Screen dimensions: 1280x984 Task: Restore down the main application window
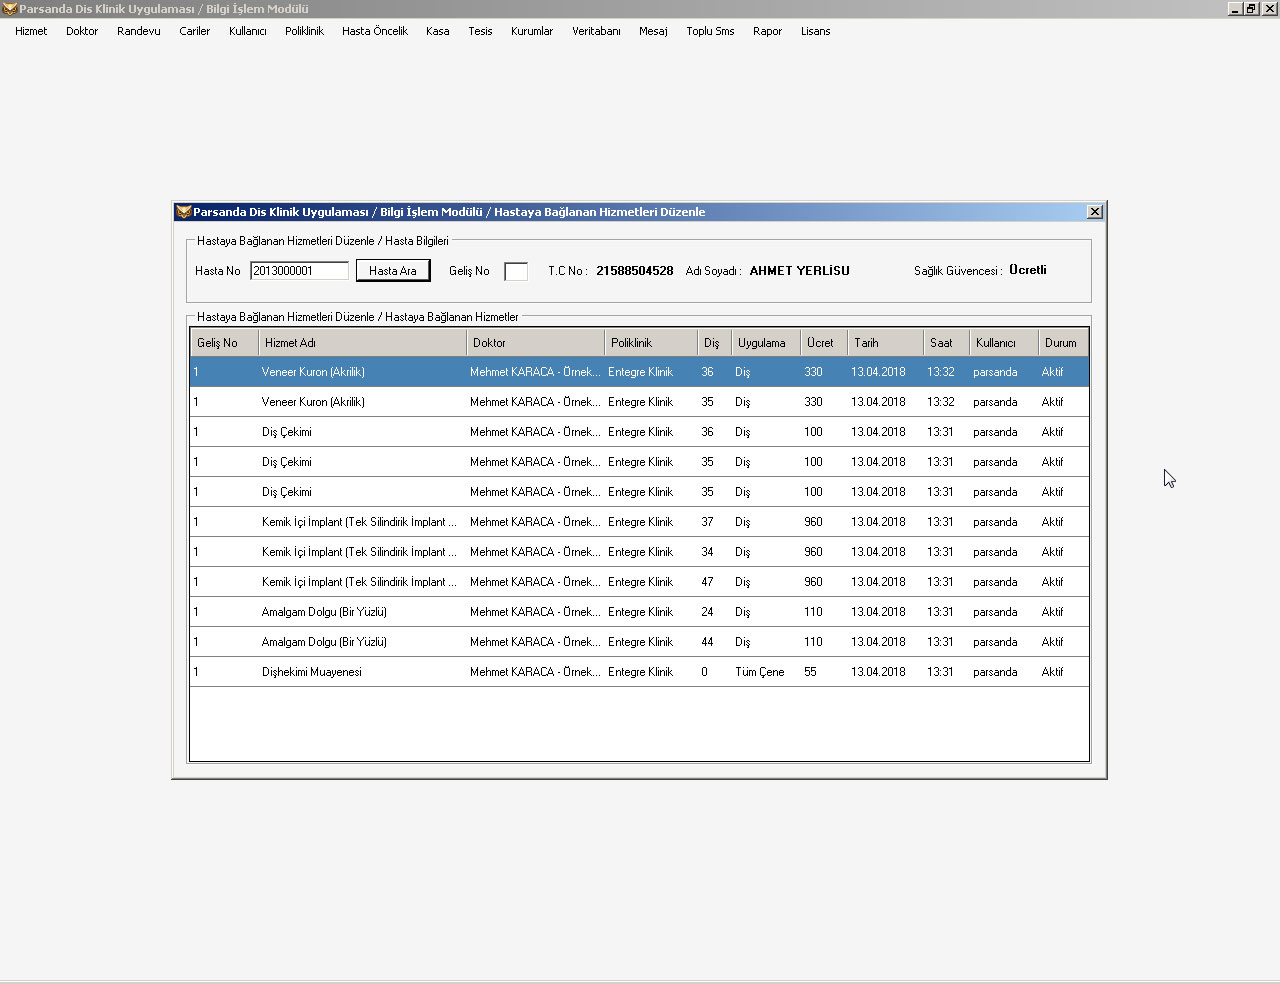click(x=1251, y=8)
